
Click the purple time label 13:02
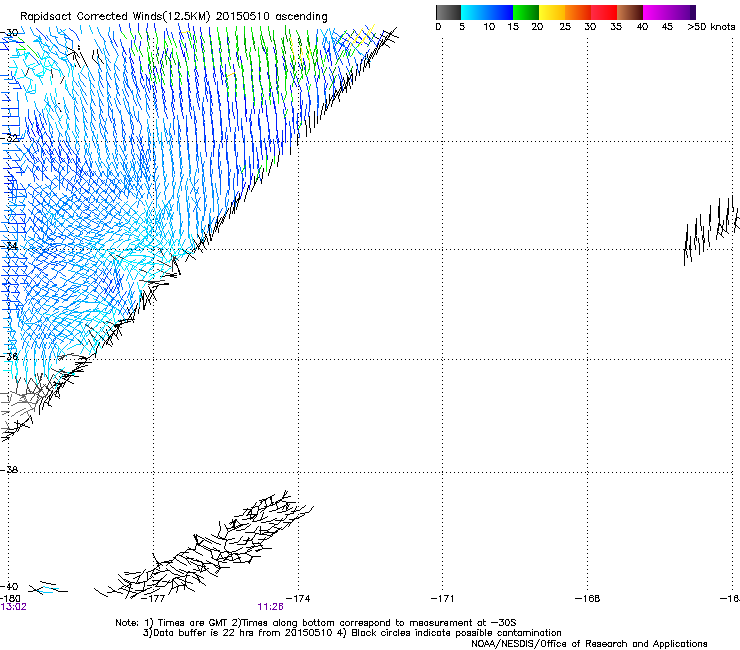14,607
